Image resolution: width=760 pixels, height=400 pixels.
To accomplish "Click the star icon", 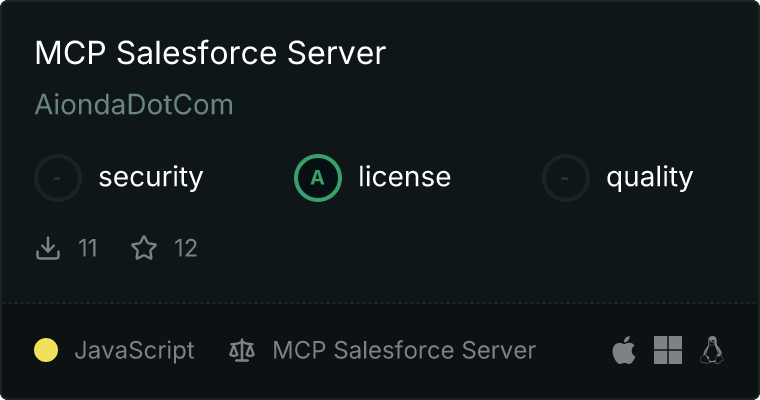I will coord(144,248).
